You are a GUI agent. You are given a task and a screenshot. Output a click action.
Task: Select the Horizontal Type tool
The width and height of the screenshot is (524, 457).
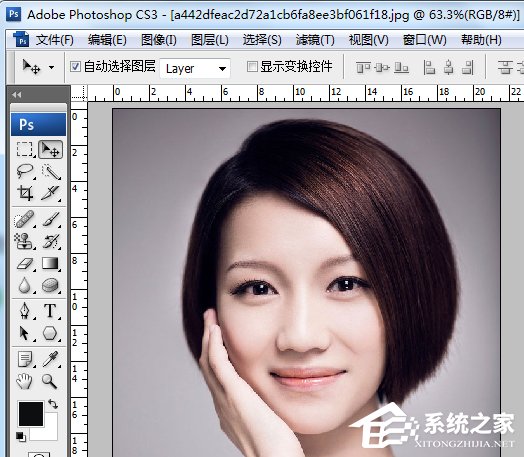[50, 310]
